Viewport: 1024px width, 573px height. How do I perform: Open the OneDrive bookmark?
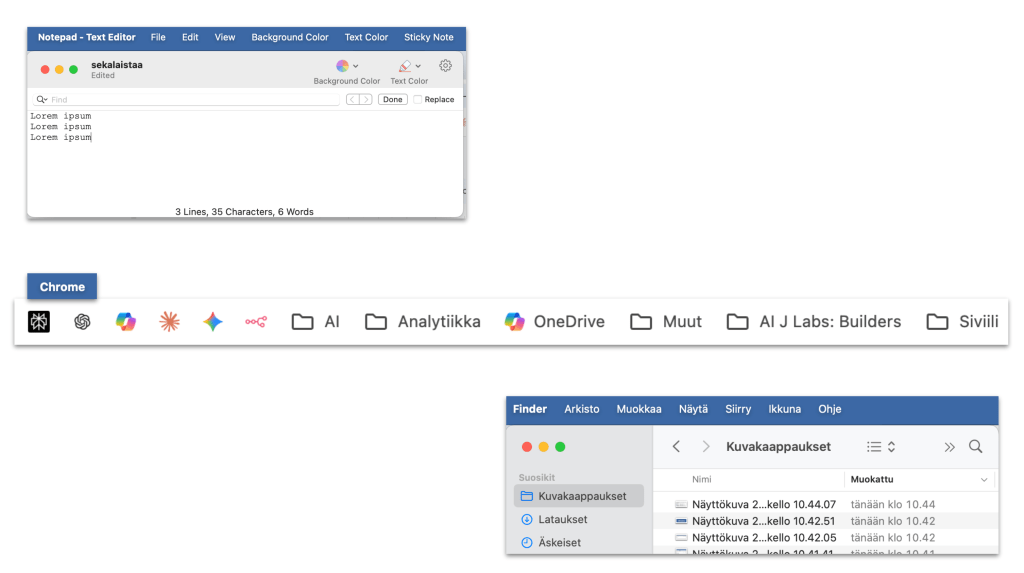coord(554,322)
